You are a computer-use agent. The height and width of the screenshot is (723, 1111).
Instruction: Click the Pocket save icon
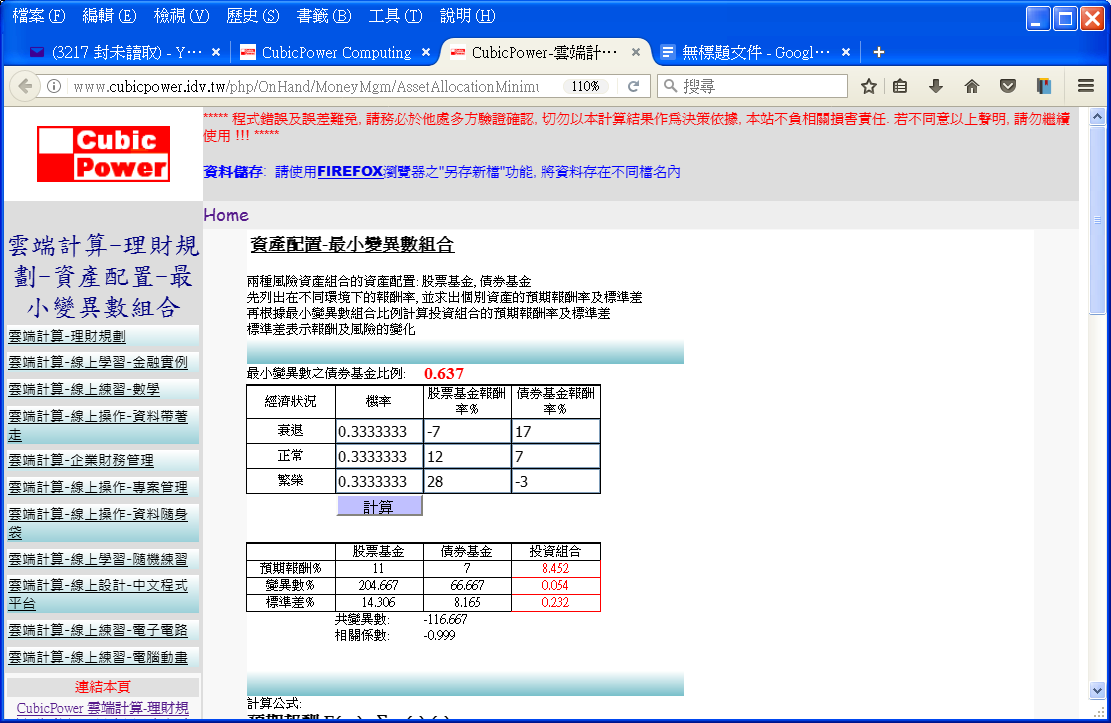click(1008, 86)
